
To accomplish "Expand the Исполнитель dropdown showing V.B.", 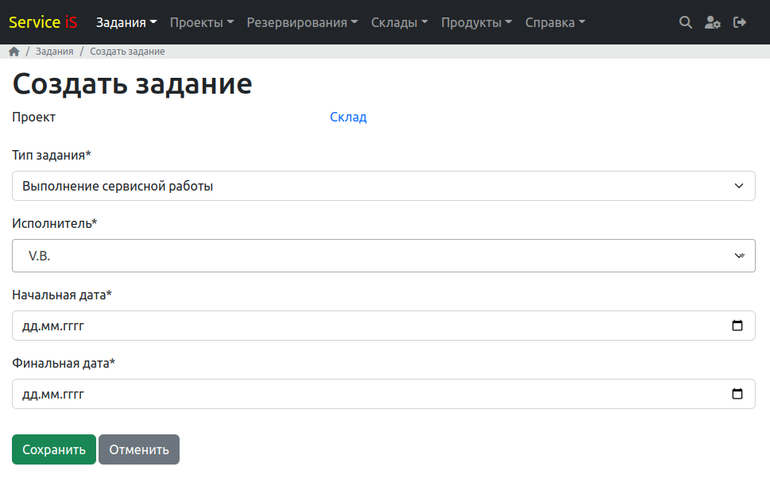I will (384, 256).
